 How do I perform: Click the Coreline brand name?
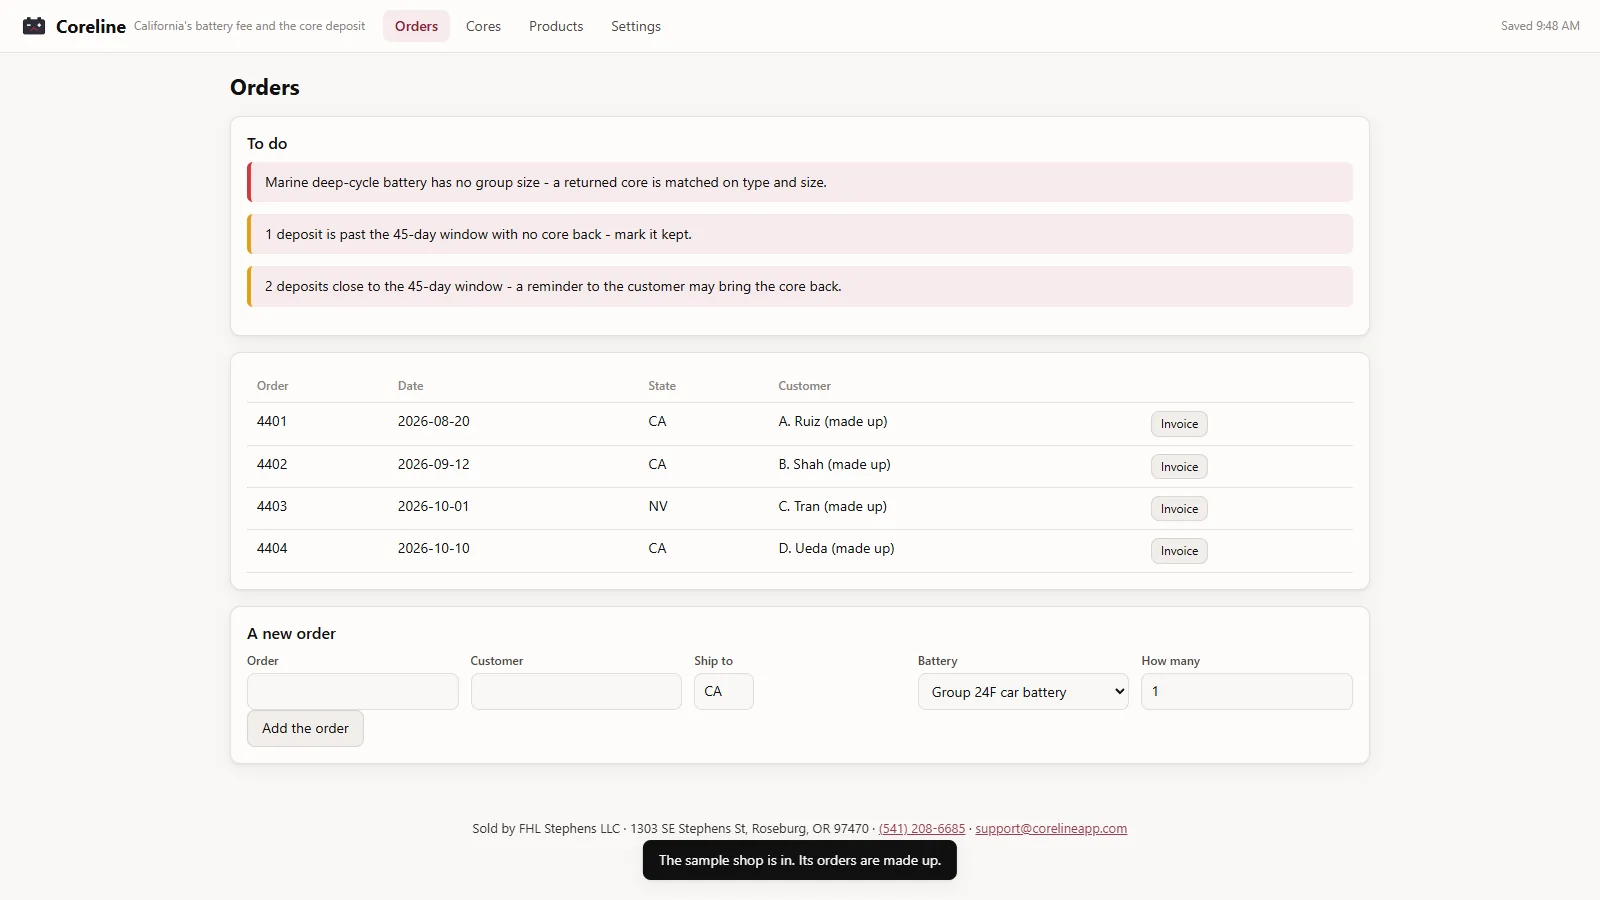click(x=91, y=27)
